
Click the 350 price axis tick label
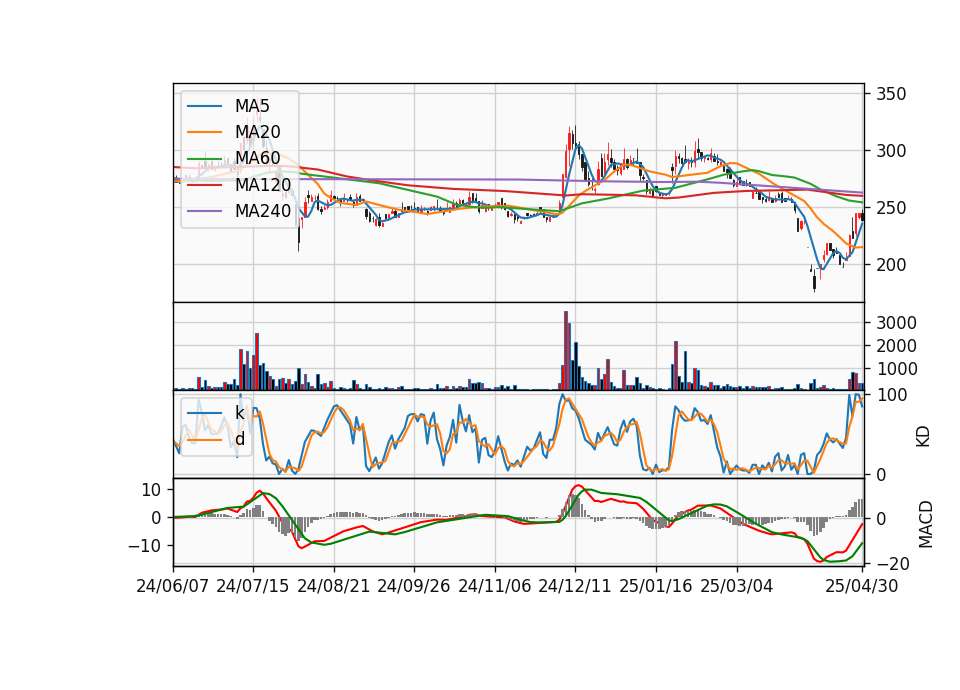(891, 94)
